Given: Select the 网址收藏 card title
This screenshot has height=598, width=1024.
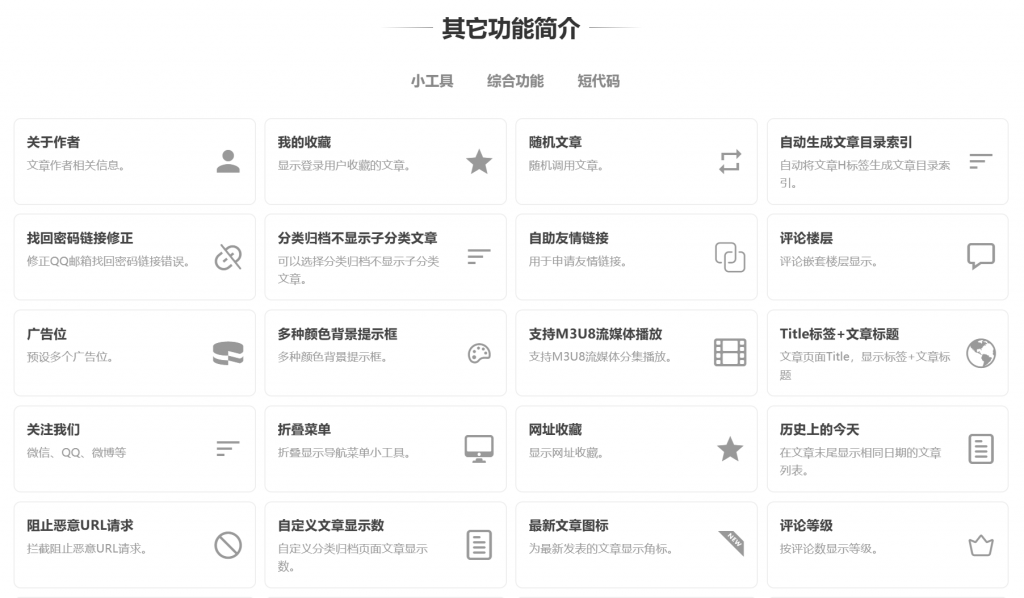Looking at the screenshot, I should 555,429.
